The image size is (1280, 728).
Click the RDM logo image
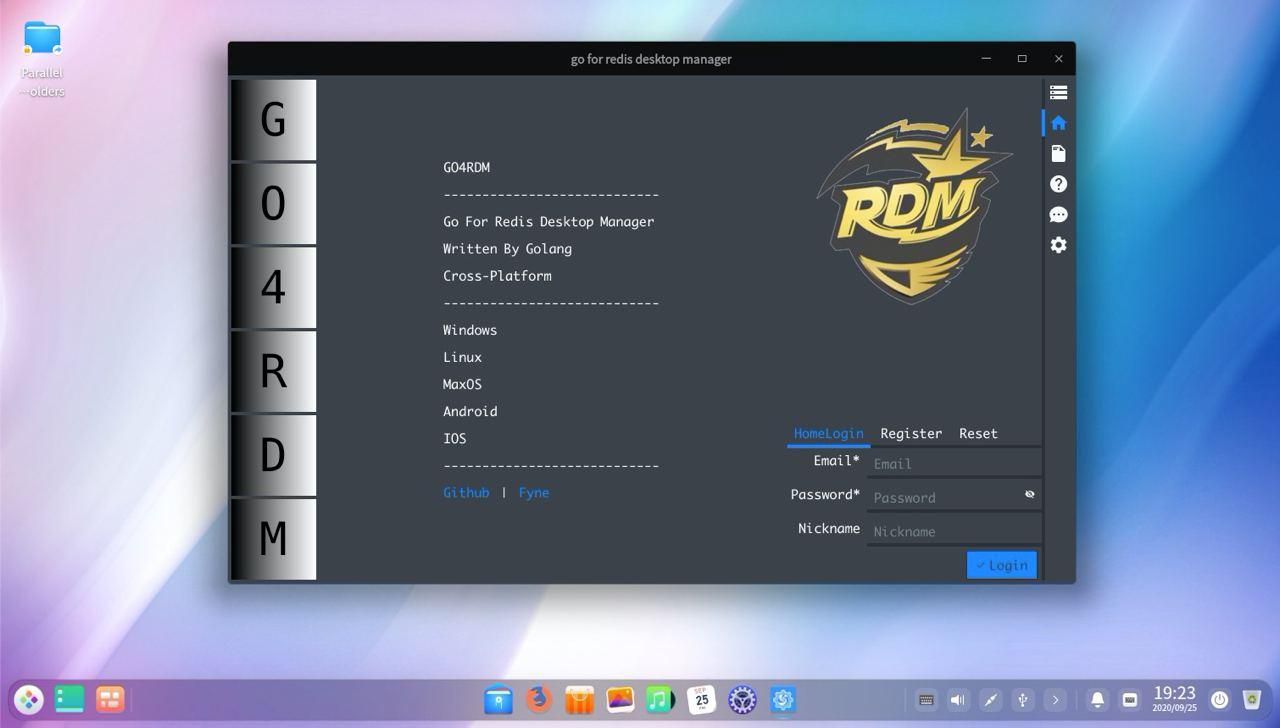(x=912, y=206)
